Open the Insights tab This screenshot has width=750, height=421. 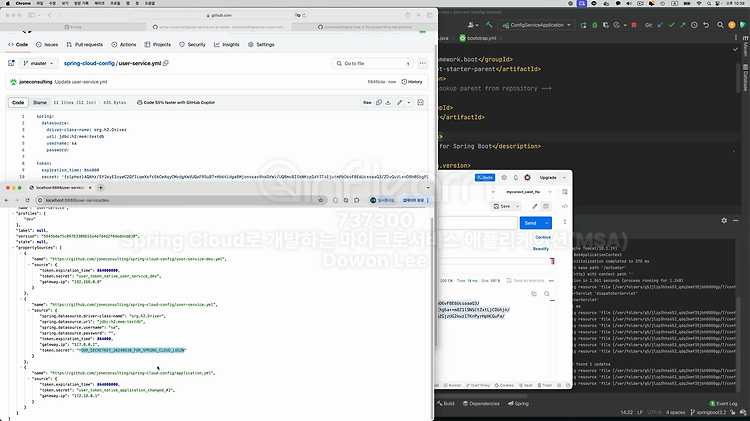coord(227,44)
